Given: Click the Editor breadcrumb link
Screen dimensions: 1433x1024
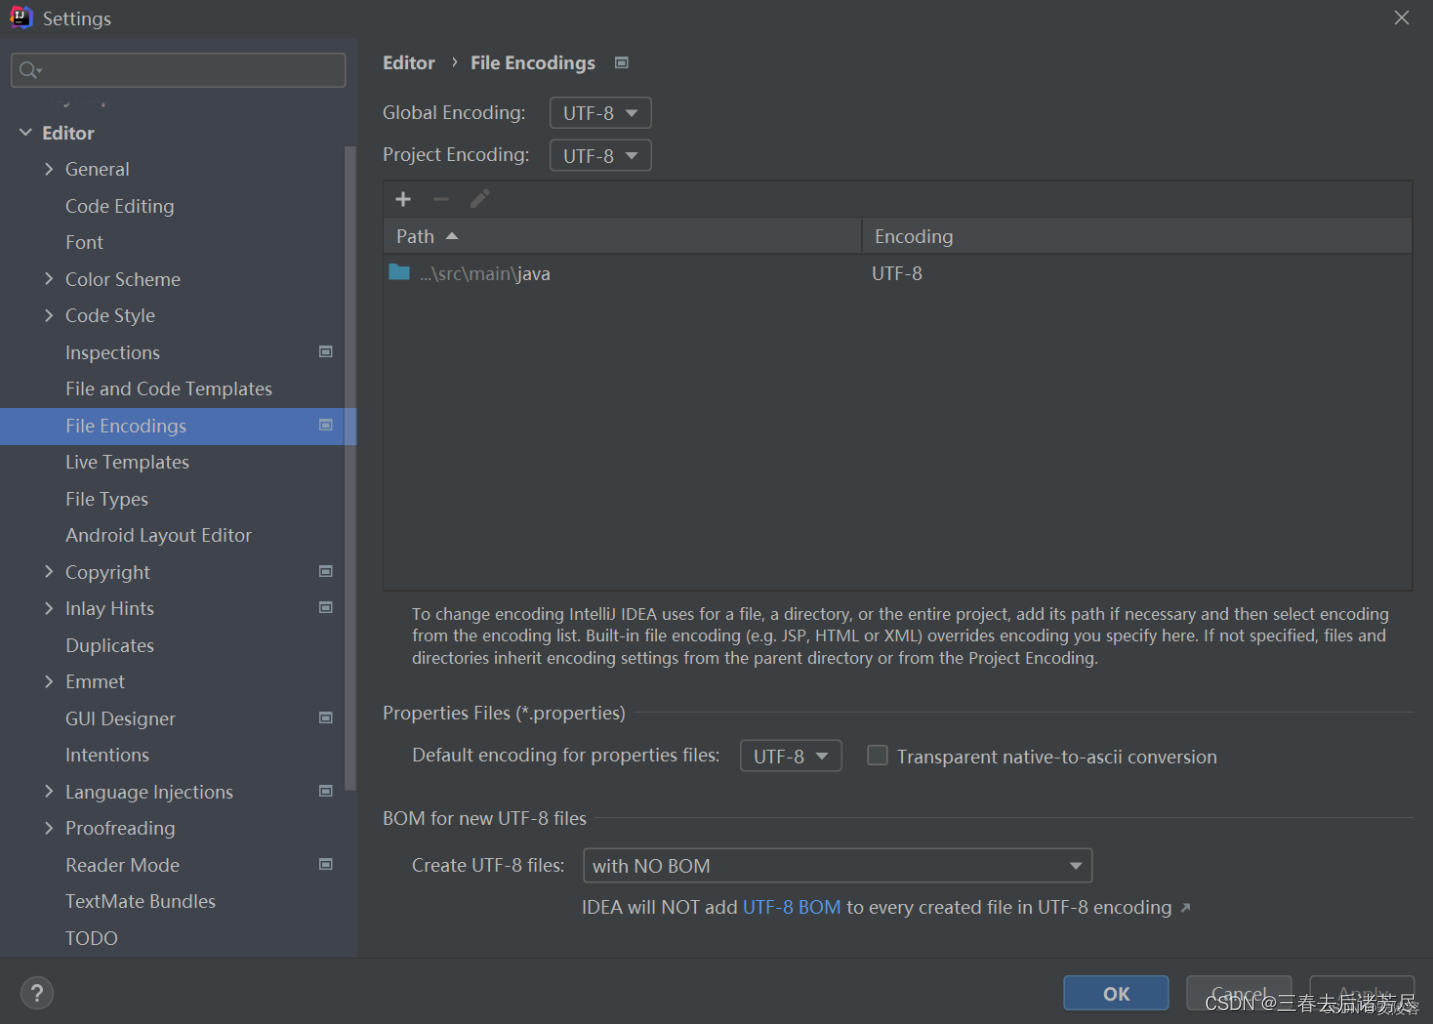Looking at the screenshot, I should click(409, 63).
